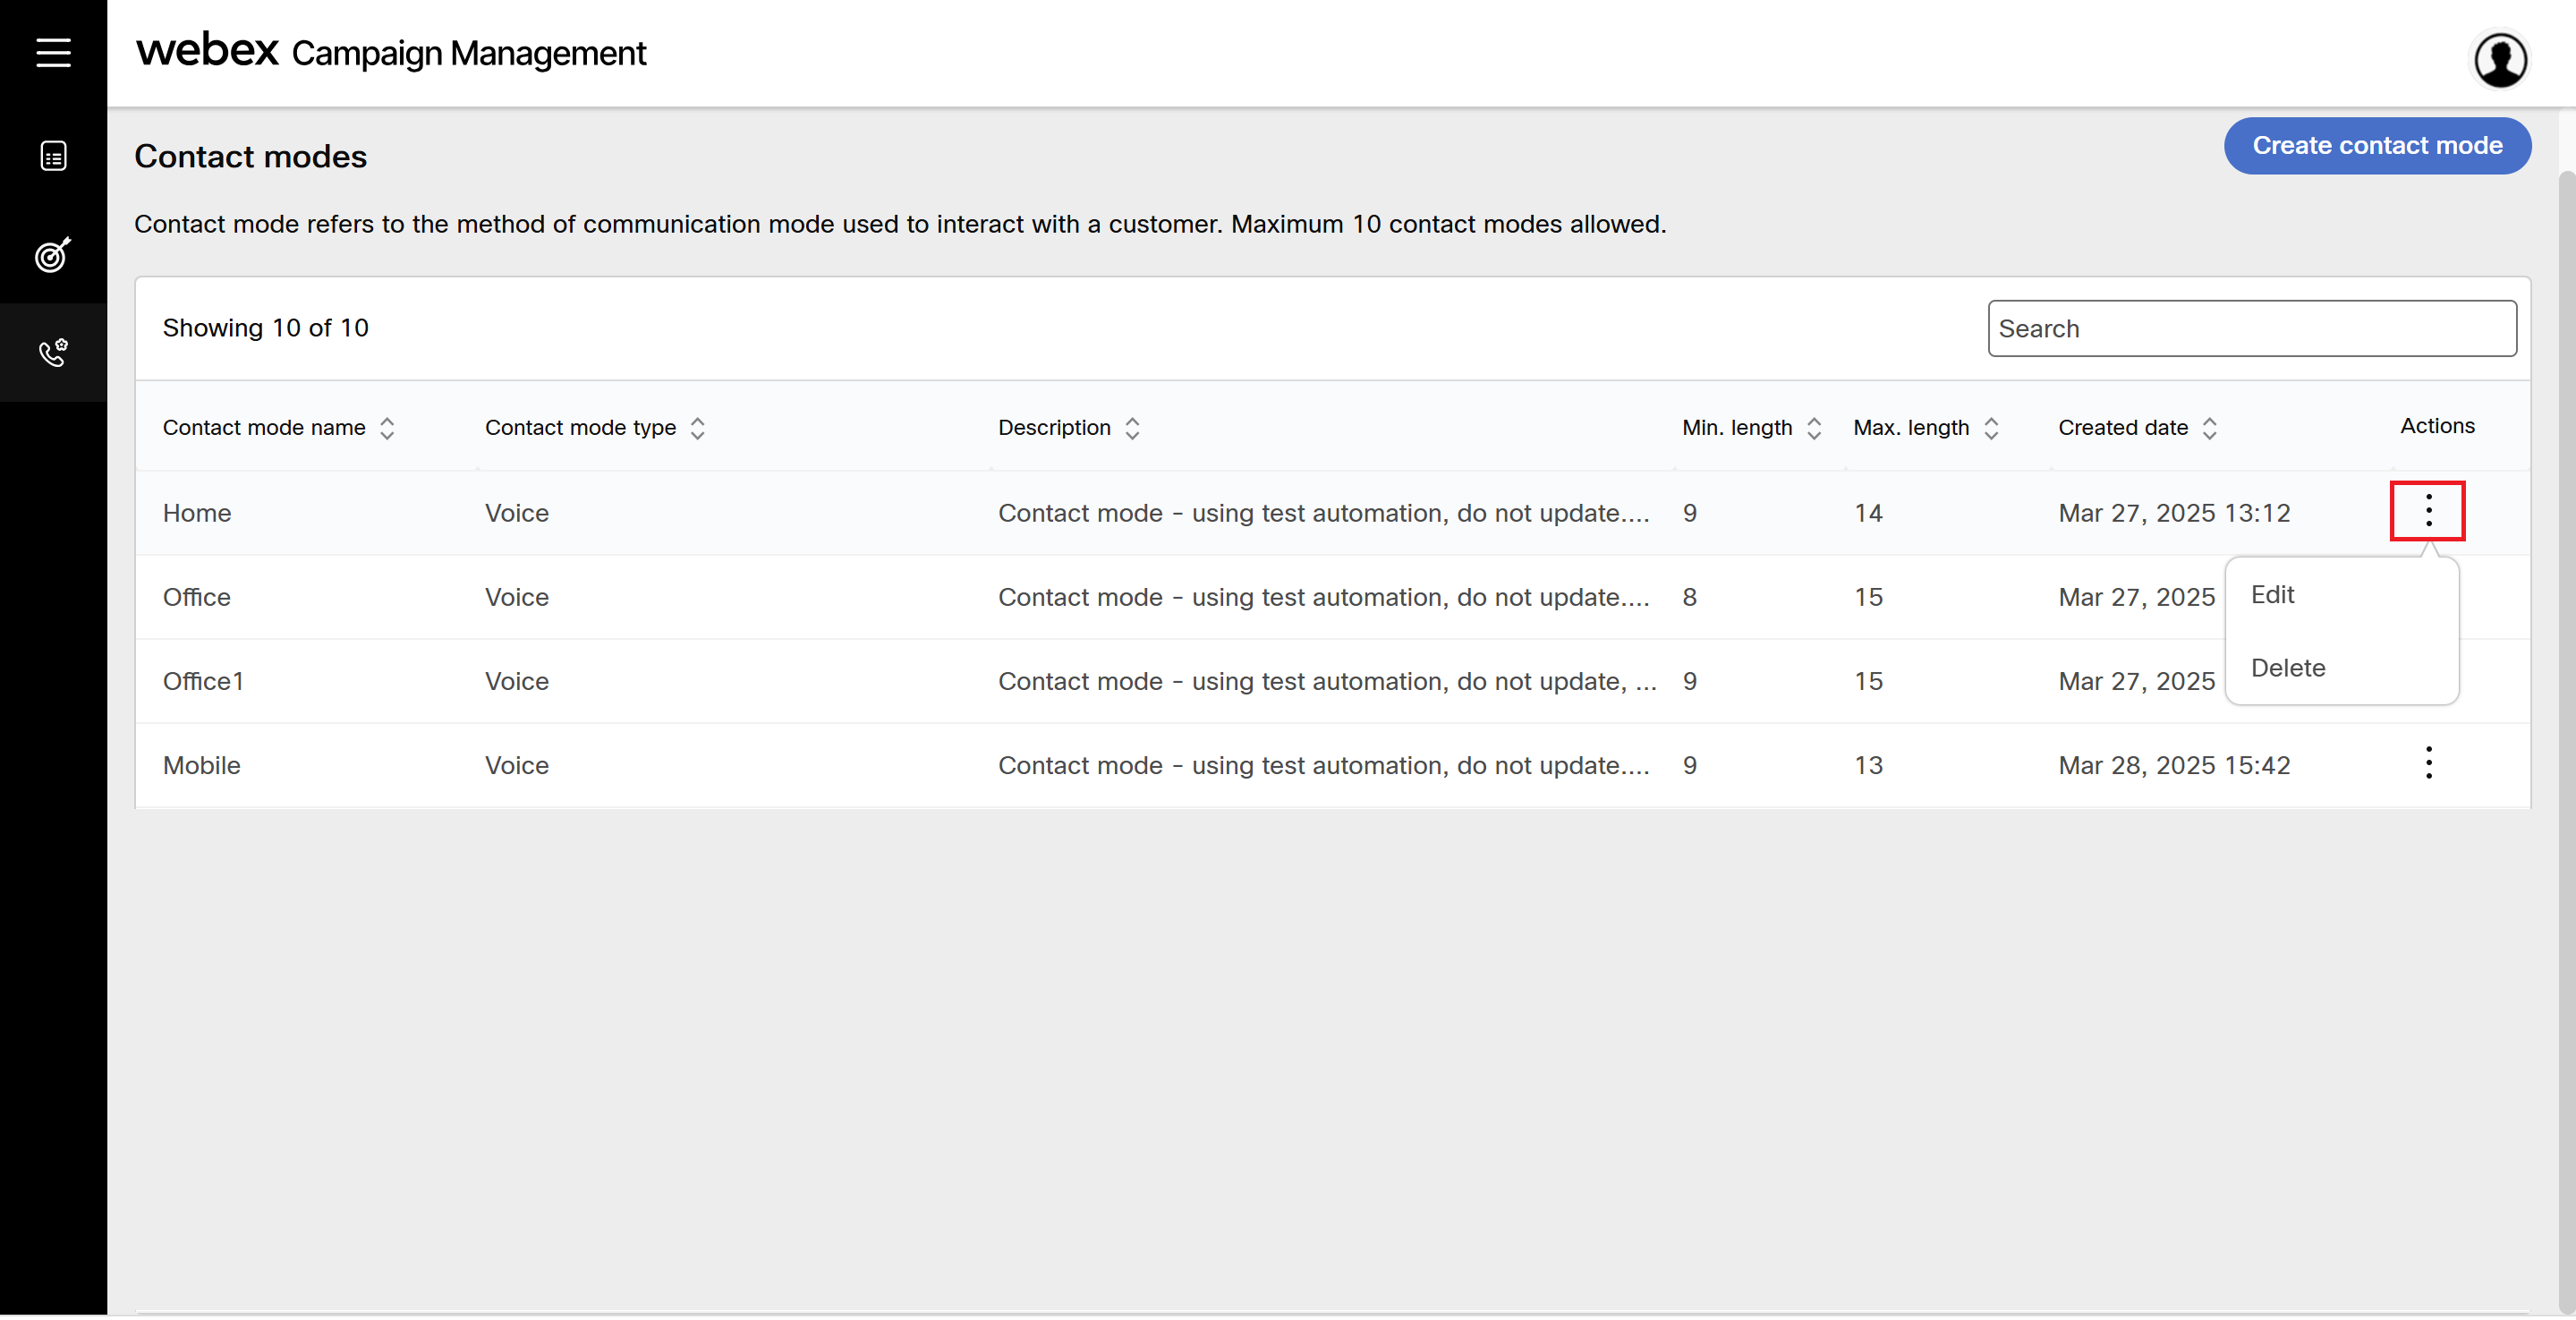
Task: Click the list/report sidebar icon
Action: pos(53,156)
